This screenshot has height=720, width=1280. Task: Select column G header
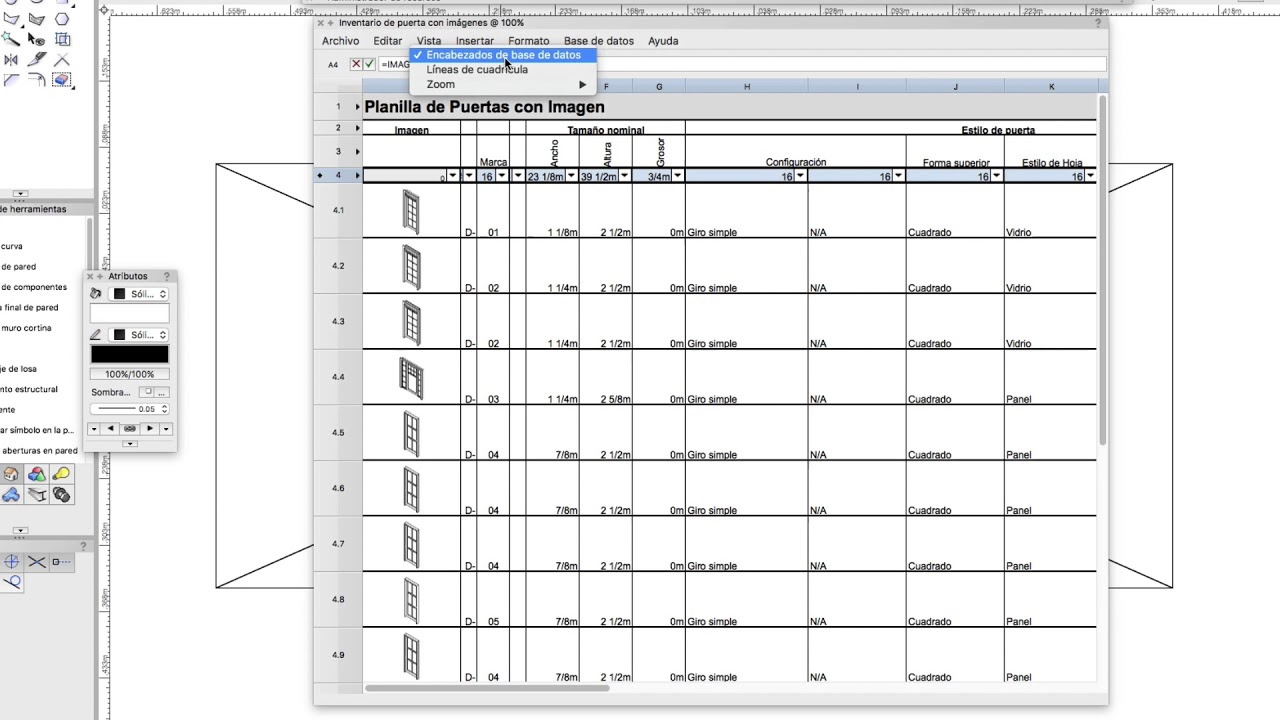[x=659, y=87]
